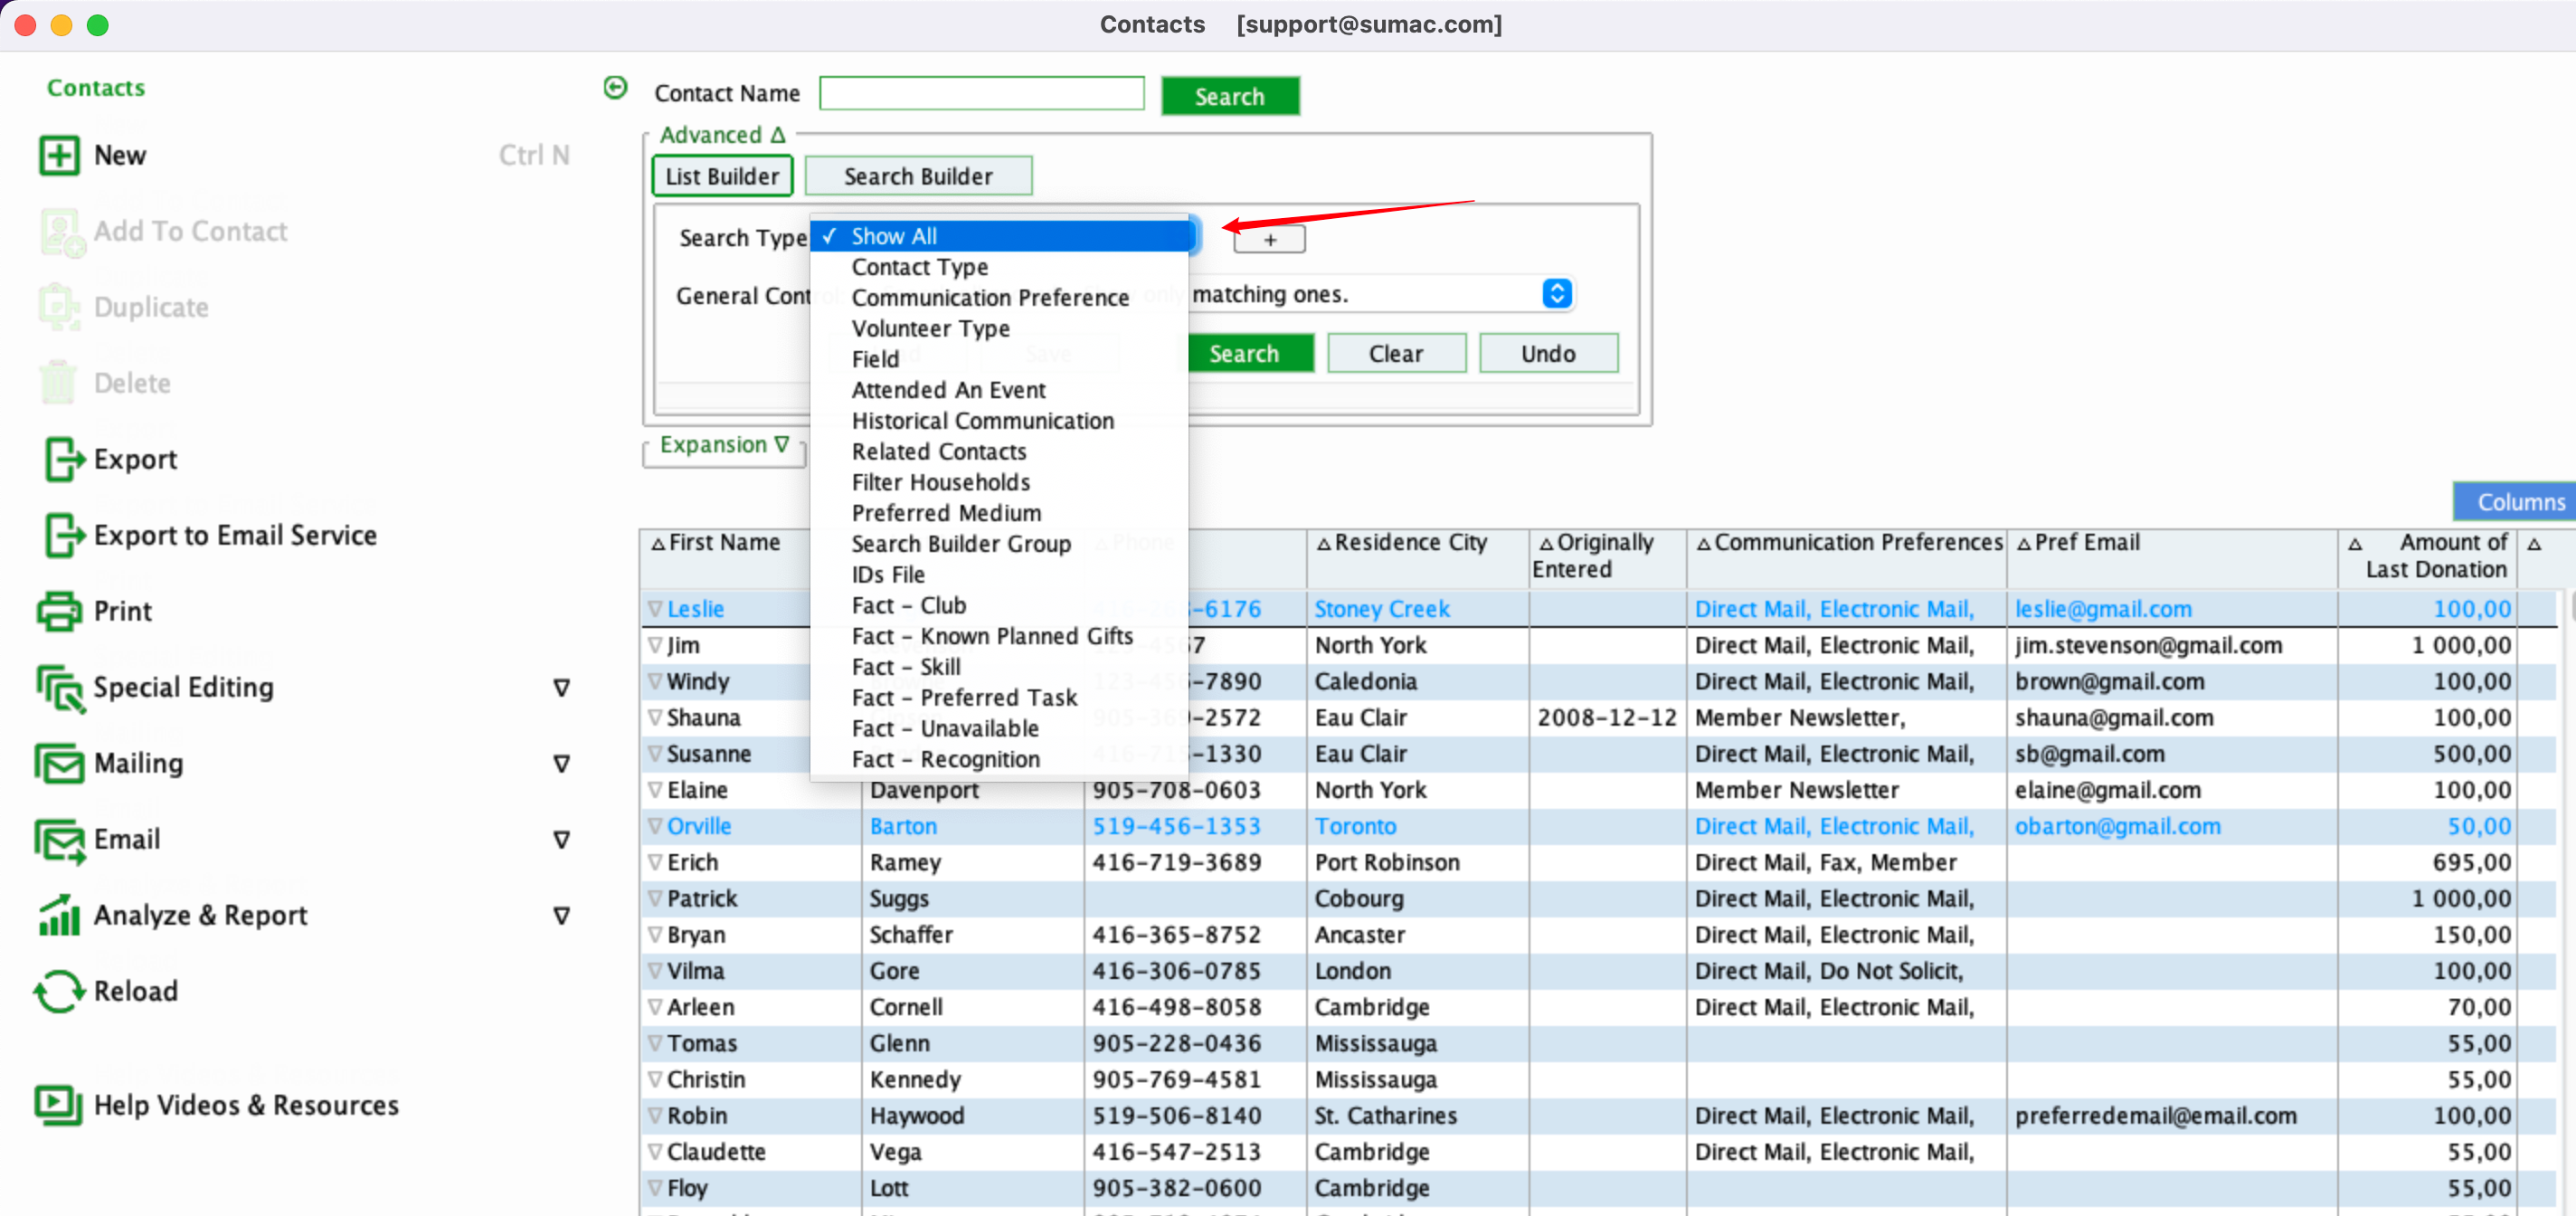2576x1216 pixels.
Task: Click the Special Editing icon
Action: tap(60, 688)
